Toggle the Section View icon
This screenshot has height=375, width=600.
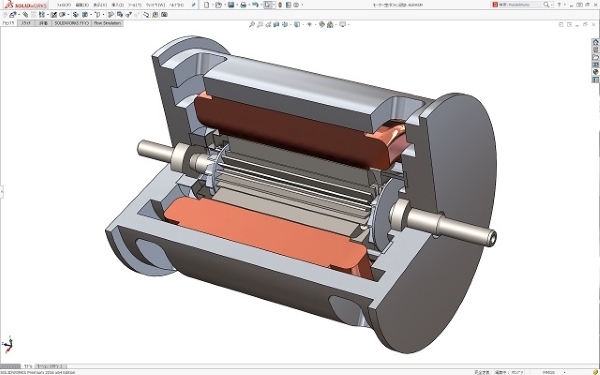pos(276,24)
